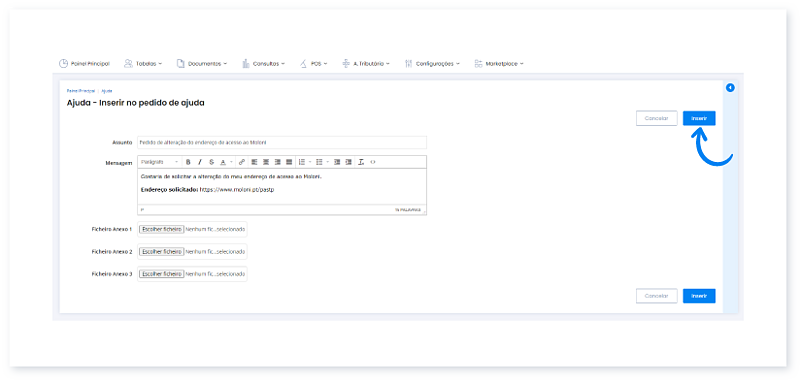Viewport: 800px width, 381px height.
Task: Click the bottom Cancelar button
Action: [657, 296]
